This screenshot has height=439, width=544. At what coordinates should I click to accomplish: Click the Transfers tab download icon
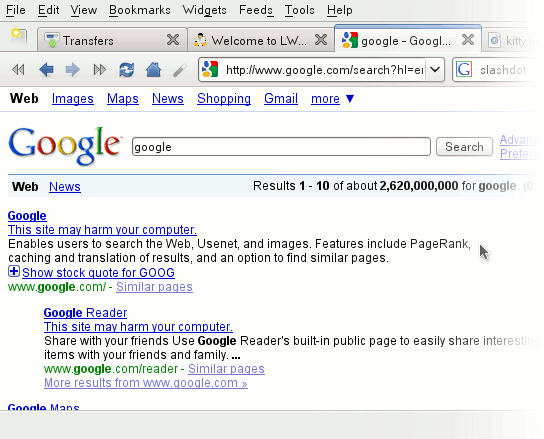(x=52, y=40)
